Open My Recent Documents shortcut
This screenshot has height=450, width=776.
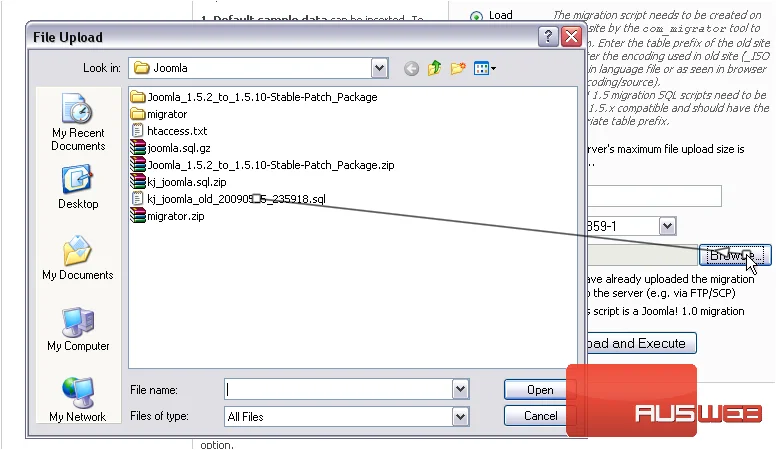78,122
